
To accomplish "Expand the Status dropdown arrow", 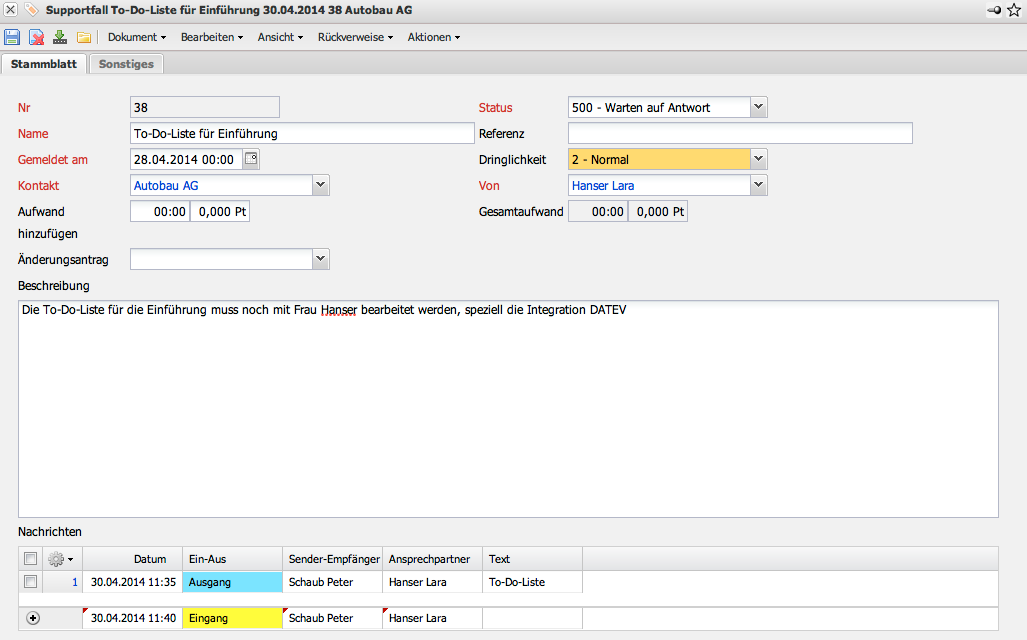I will 758,107.
